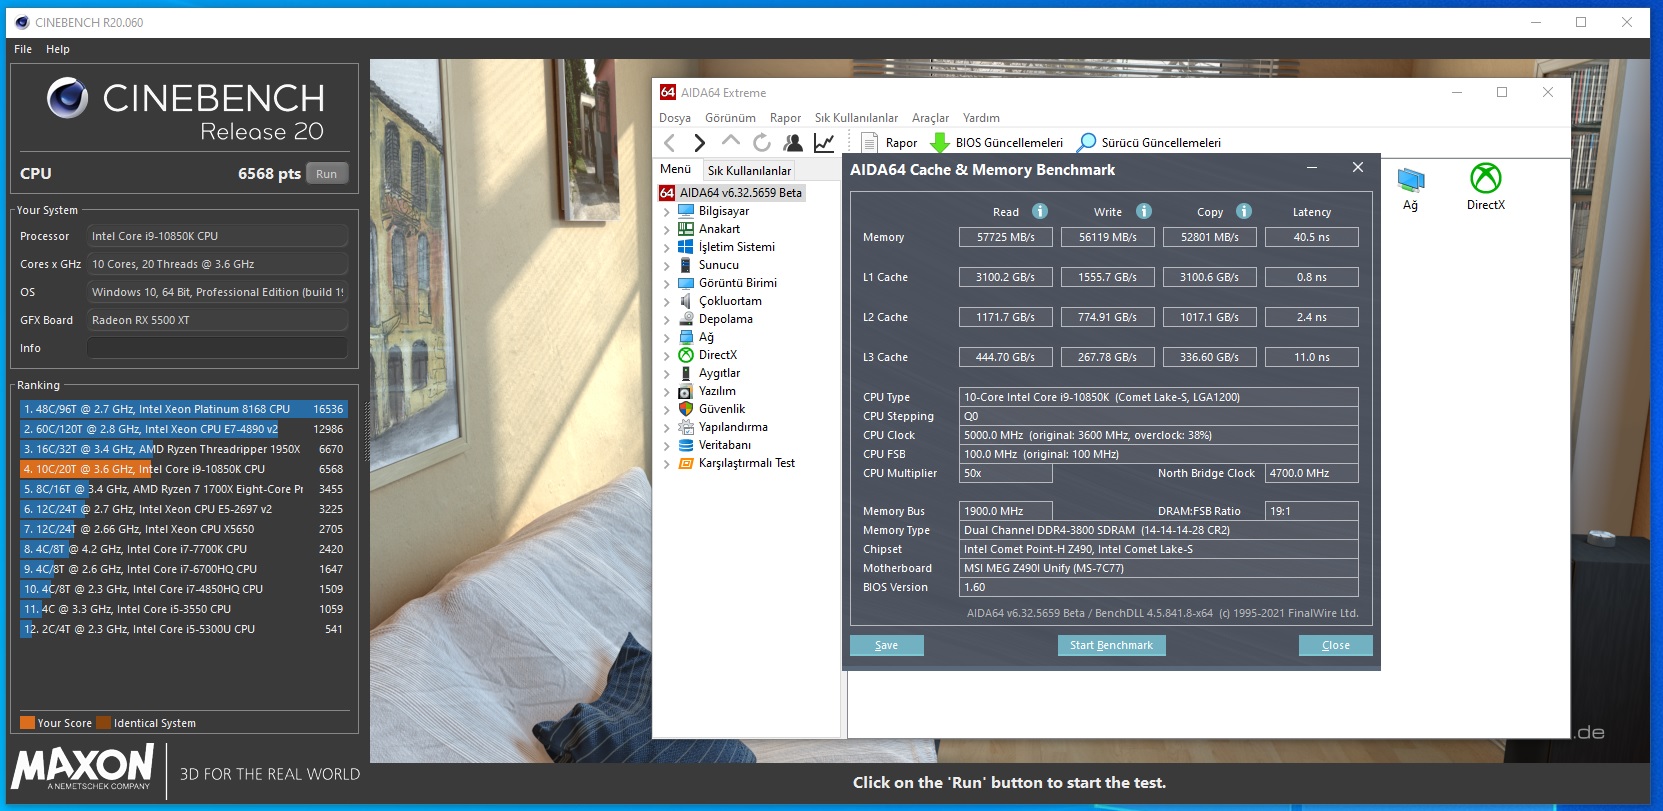Open the AIDA64 user profile icon
This screenshot has width=1663, height=811.
tap(793, 143)
